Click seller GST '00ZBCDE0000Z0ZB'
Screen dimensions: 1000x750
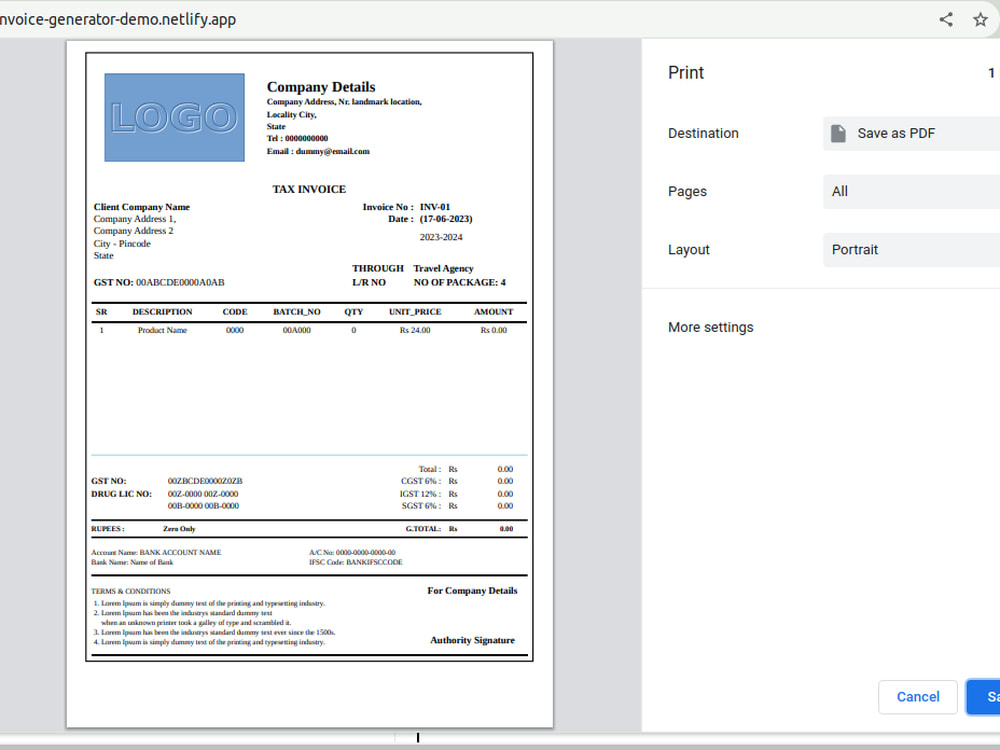click(205, 482)
